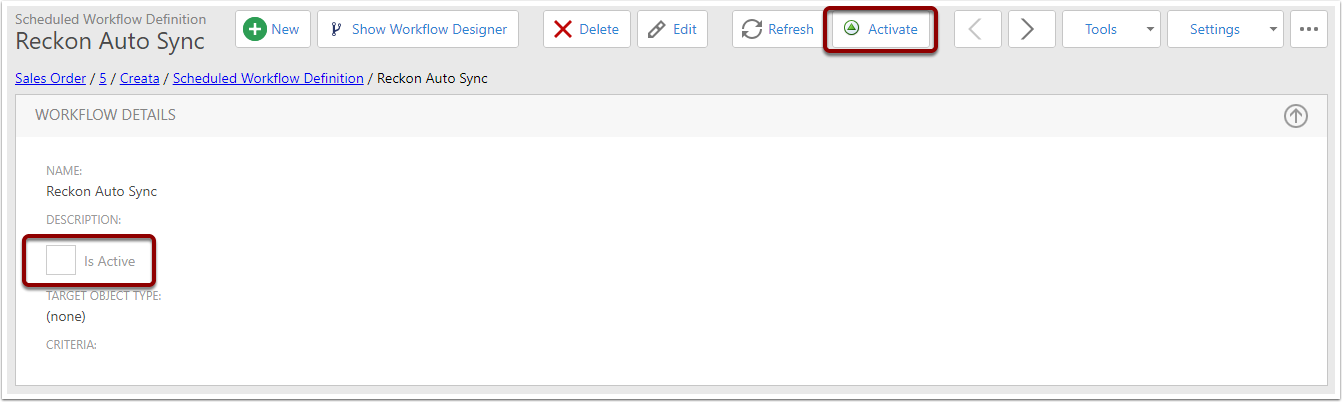Collapse the Workflow Details section
Screen dimensions: 1342x402
click(x=1295, y=116)
